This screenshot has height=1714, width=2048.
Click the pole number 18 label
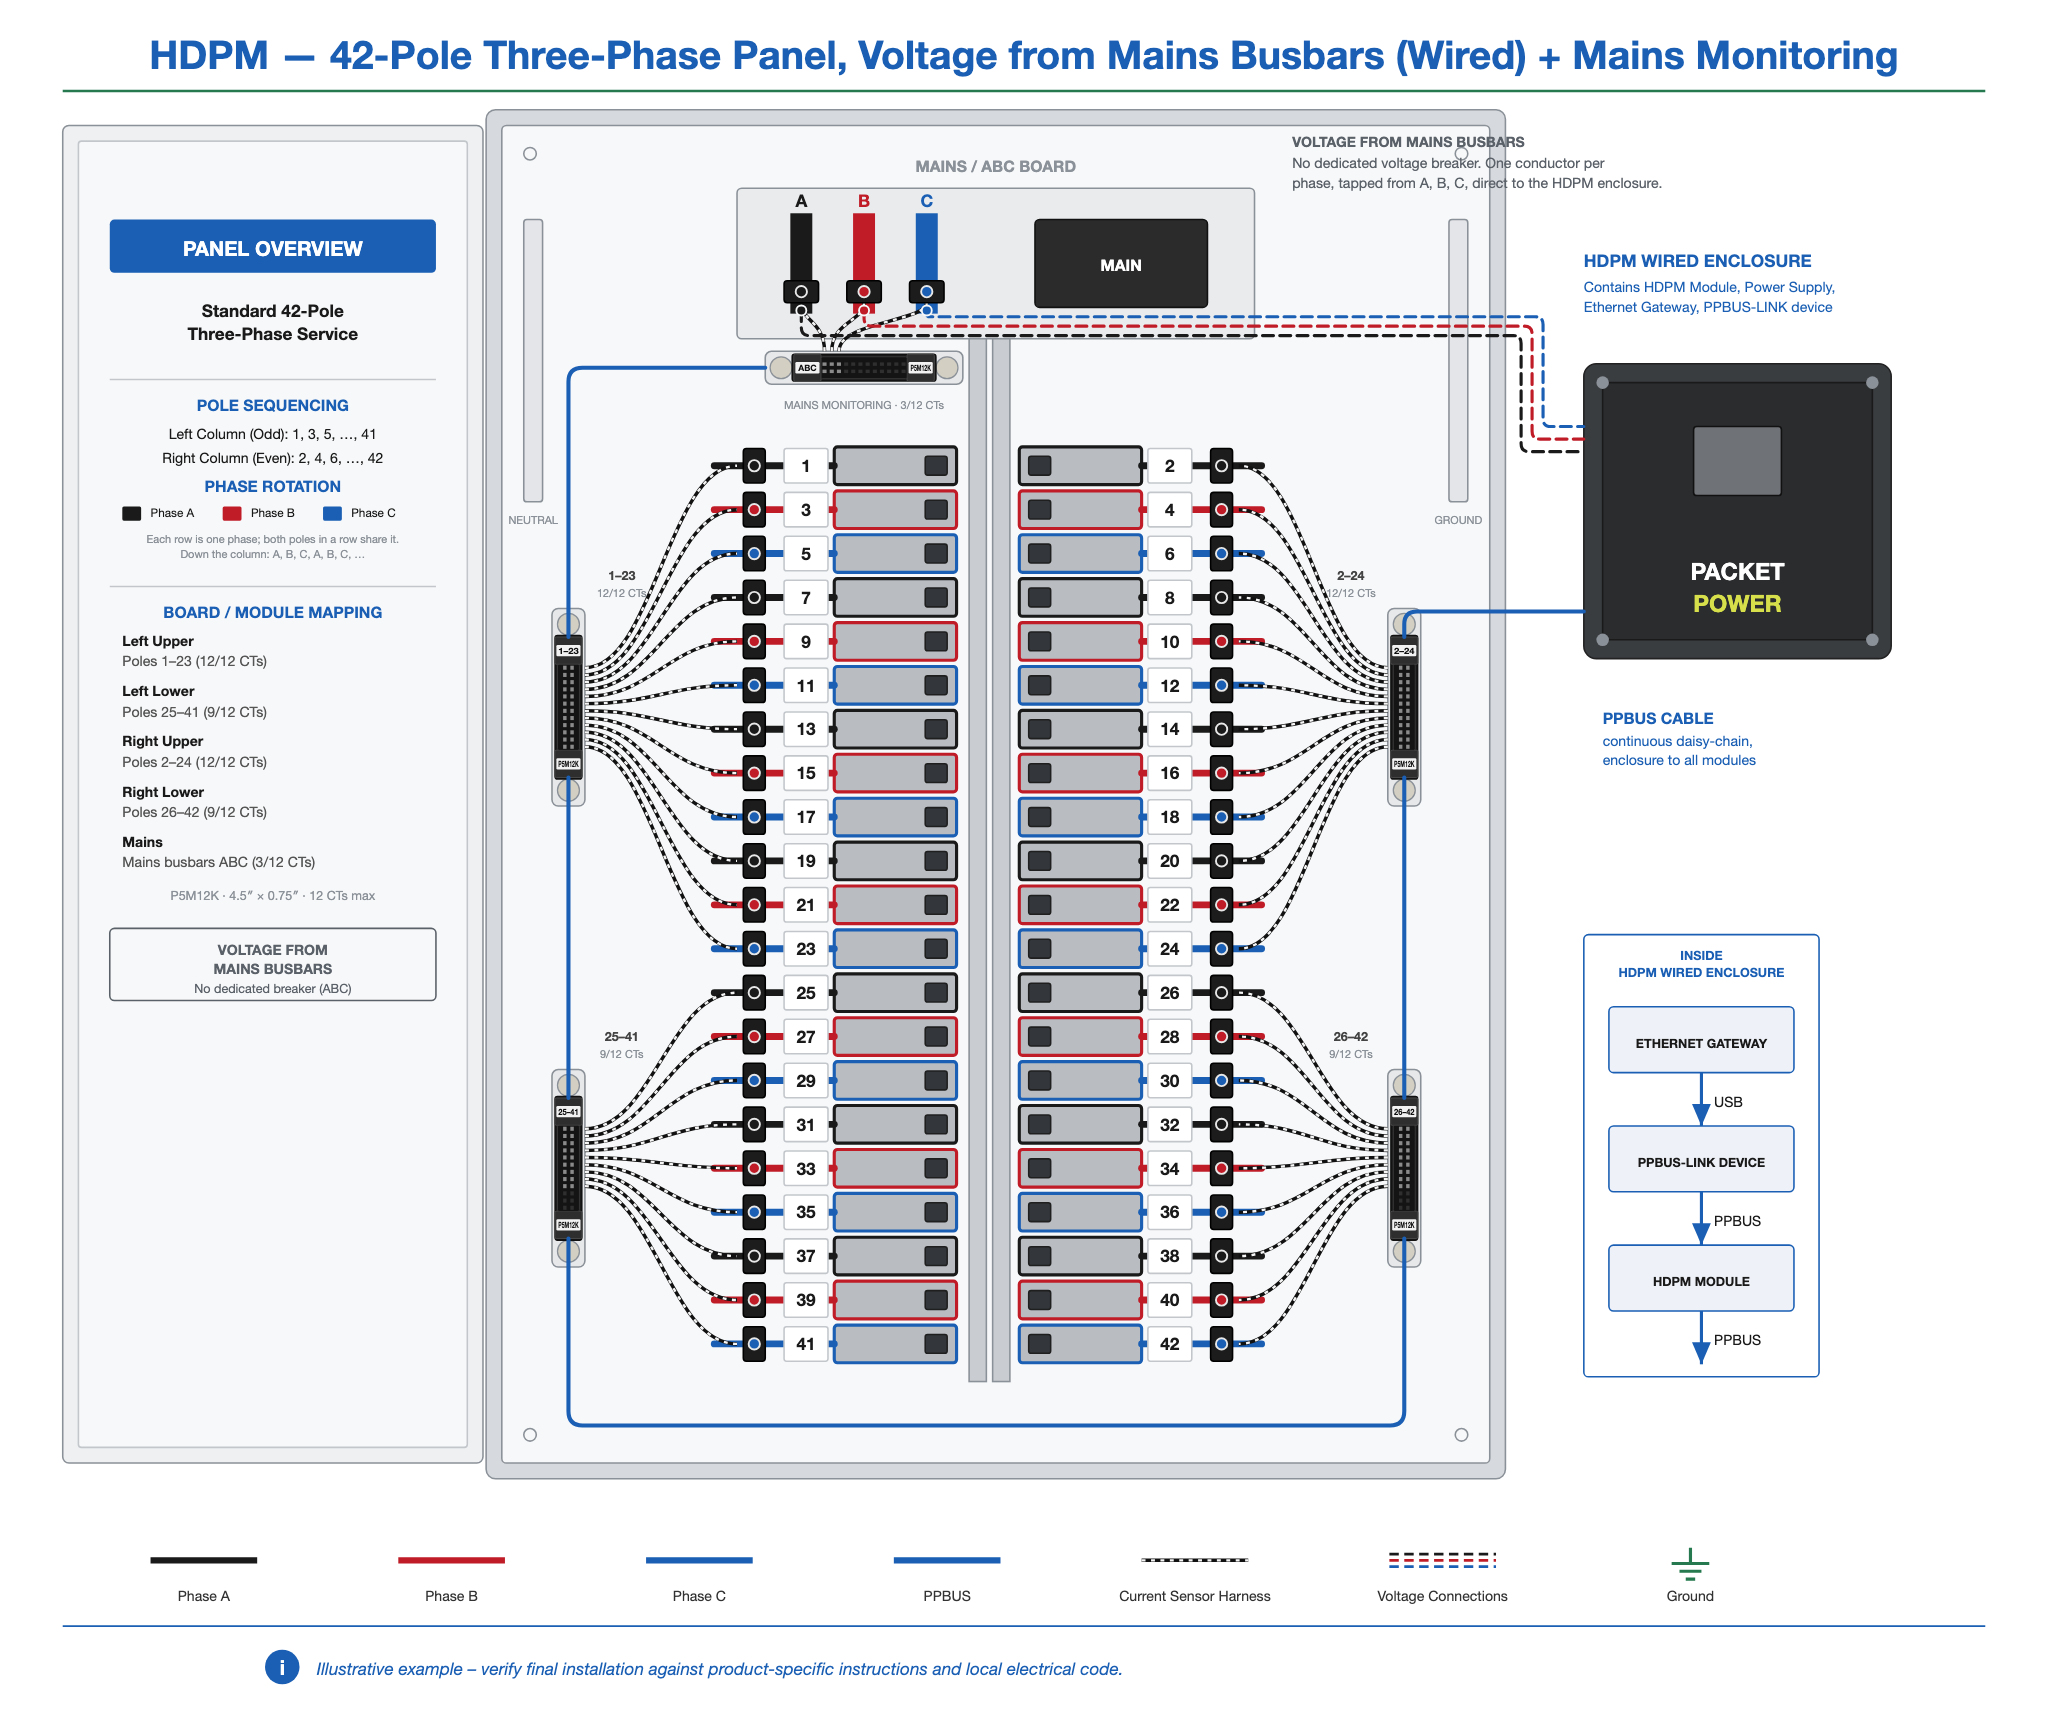coord(1169,817)
